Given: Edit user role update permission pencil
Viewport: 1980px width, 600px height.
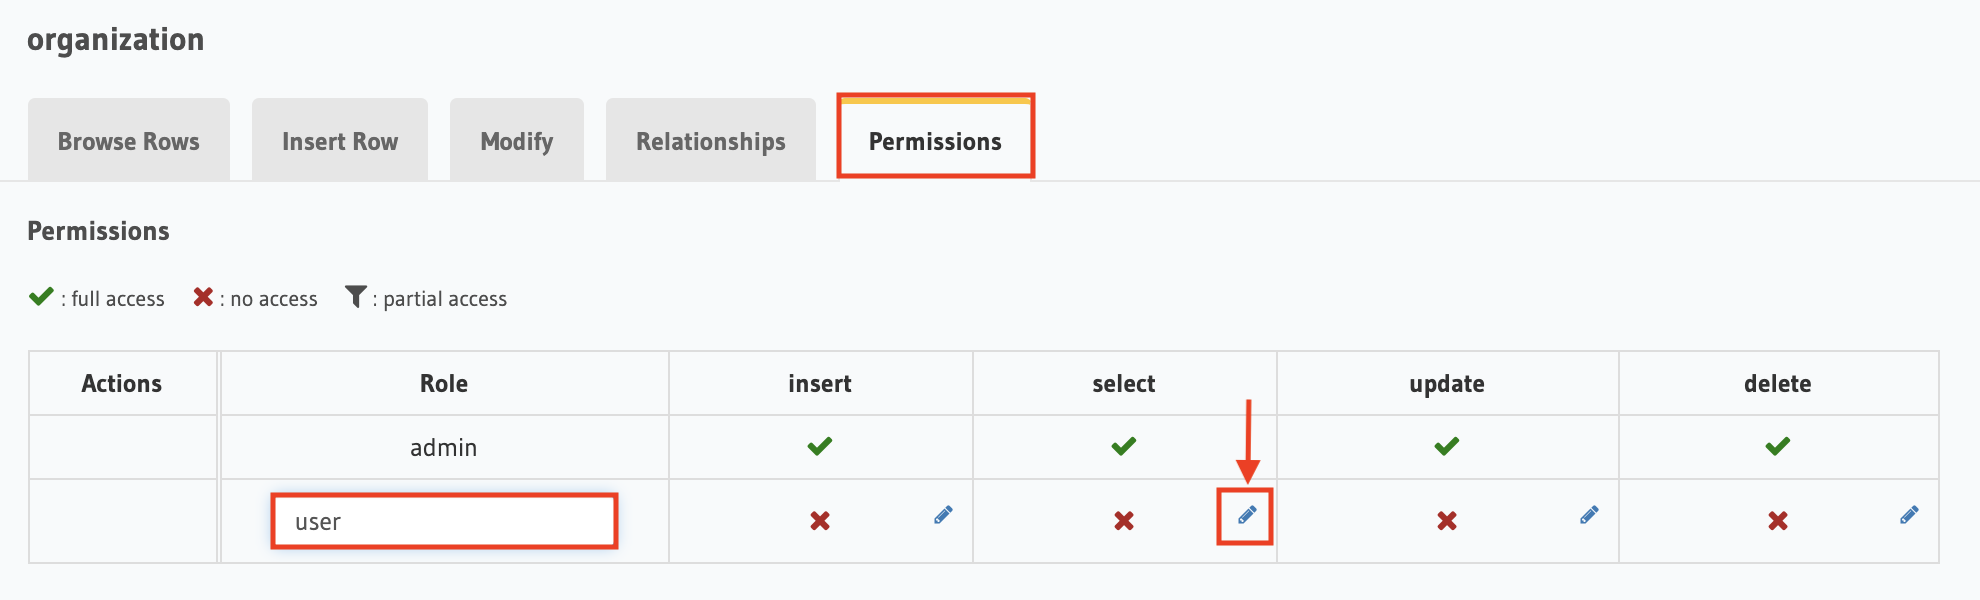Looking at the screenshot, I should pyautogui.click(x=1589, y=515).
